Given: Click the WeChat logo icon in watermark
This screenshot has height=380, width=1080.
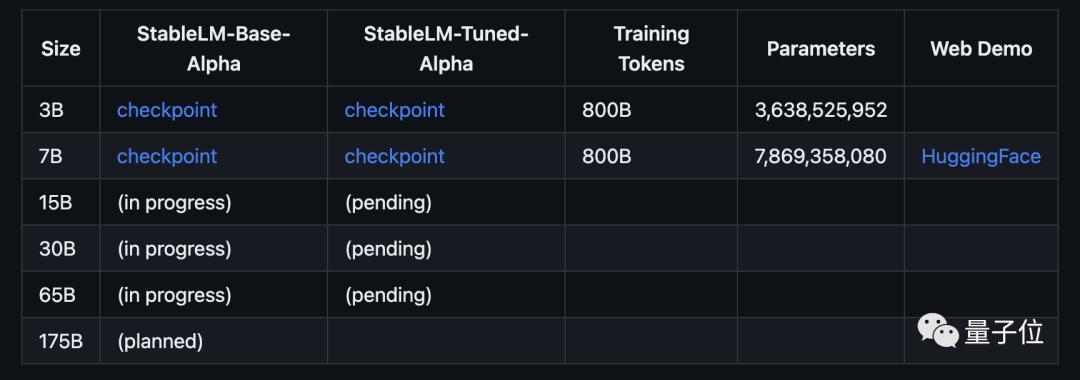Looking at the screenshot, I should [937, 331].
